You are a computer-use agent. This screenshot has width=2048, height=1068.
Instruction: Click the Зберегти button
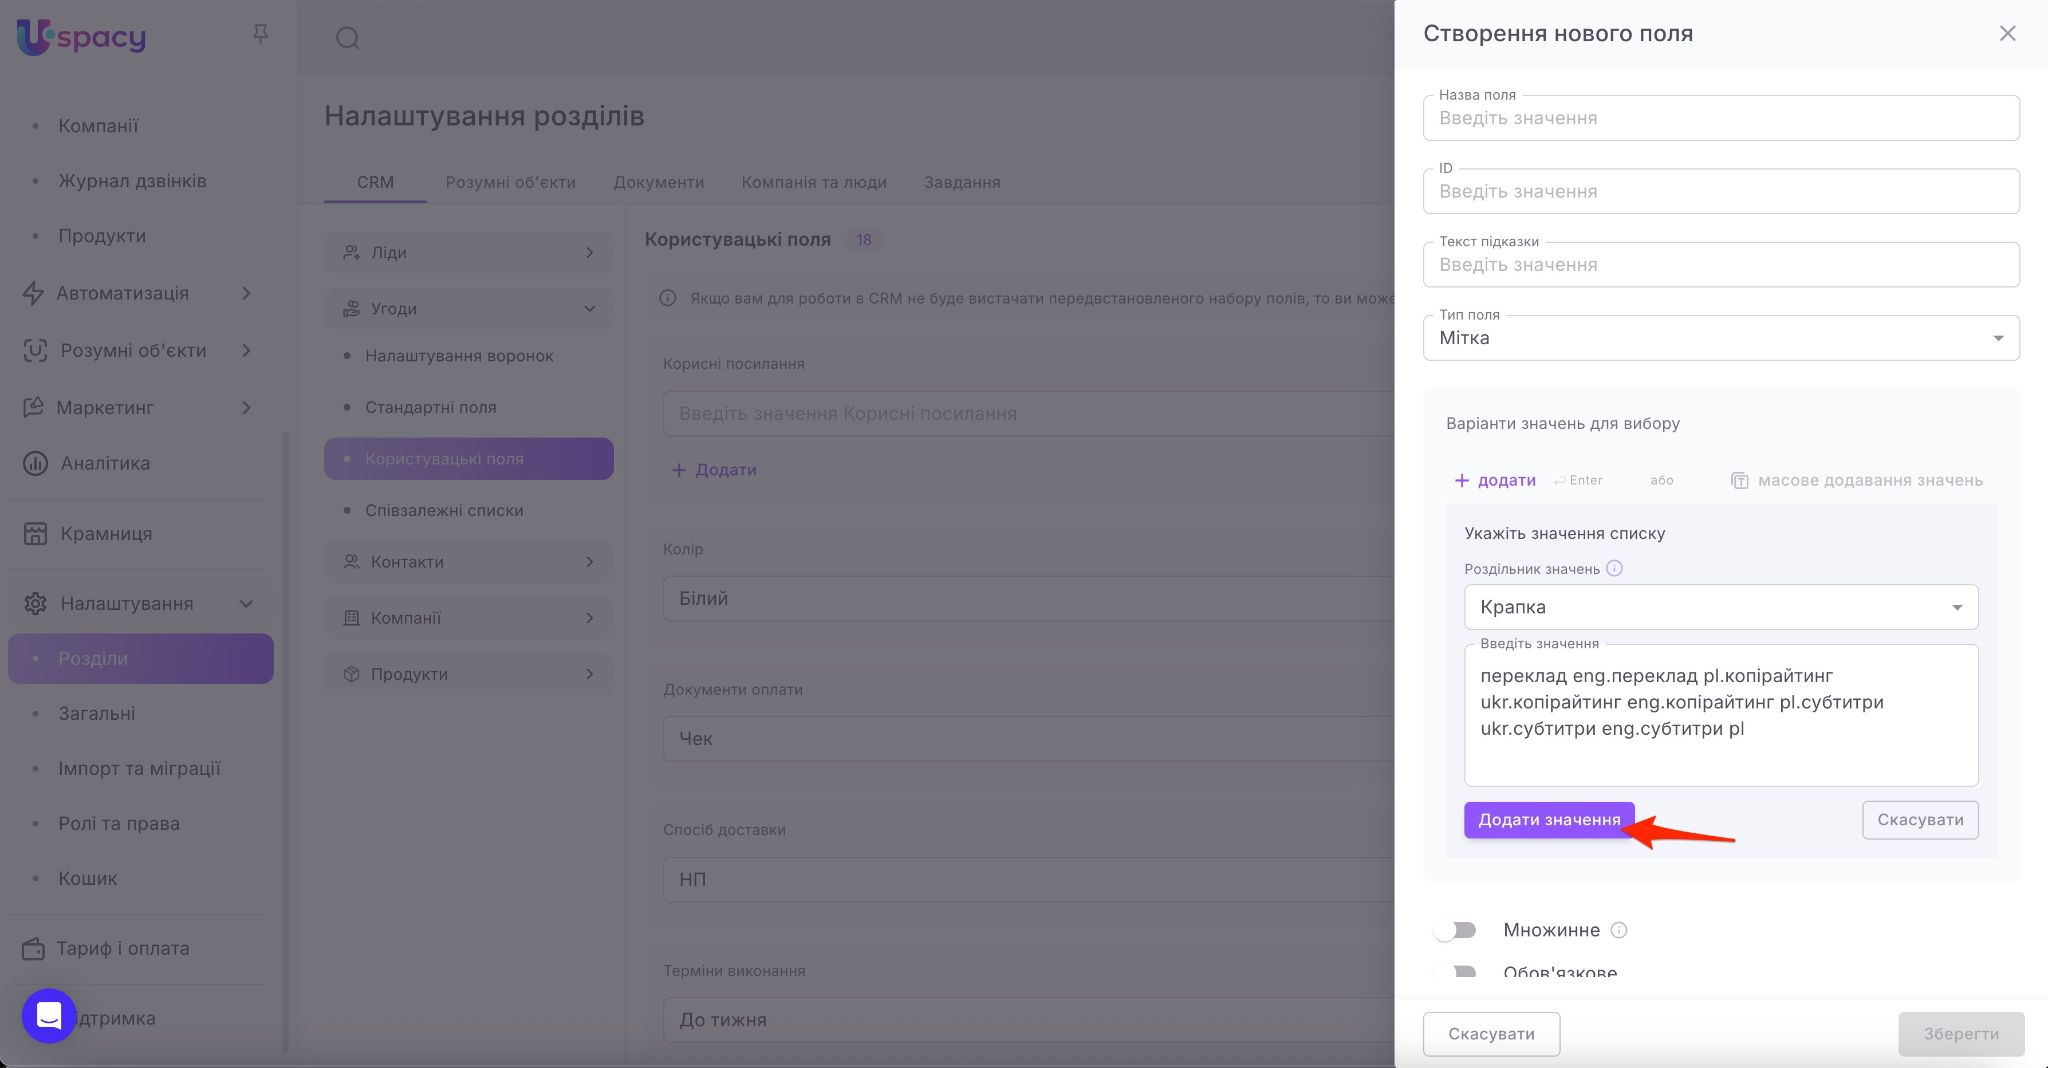pyautogui.click(x=1960, y=1034)
